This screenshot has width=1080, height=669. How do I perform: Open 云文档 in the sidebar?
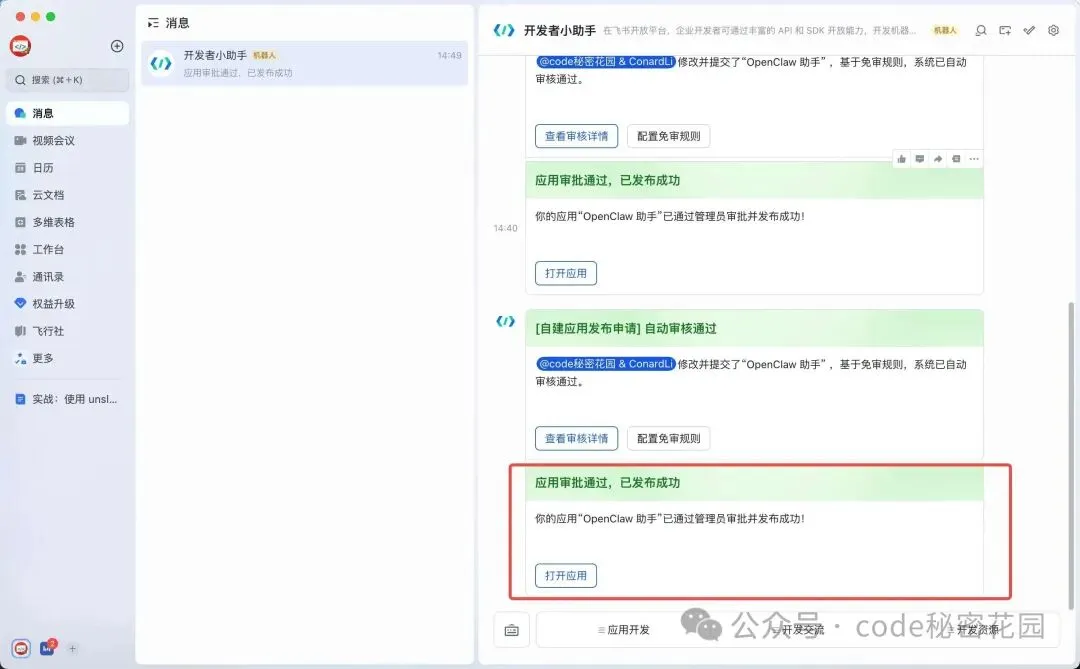pyautogui.click(x=68, y=195)
